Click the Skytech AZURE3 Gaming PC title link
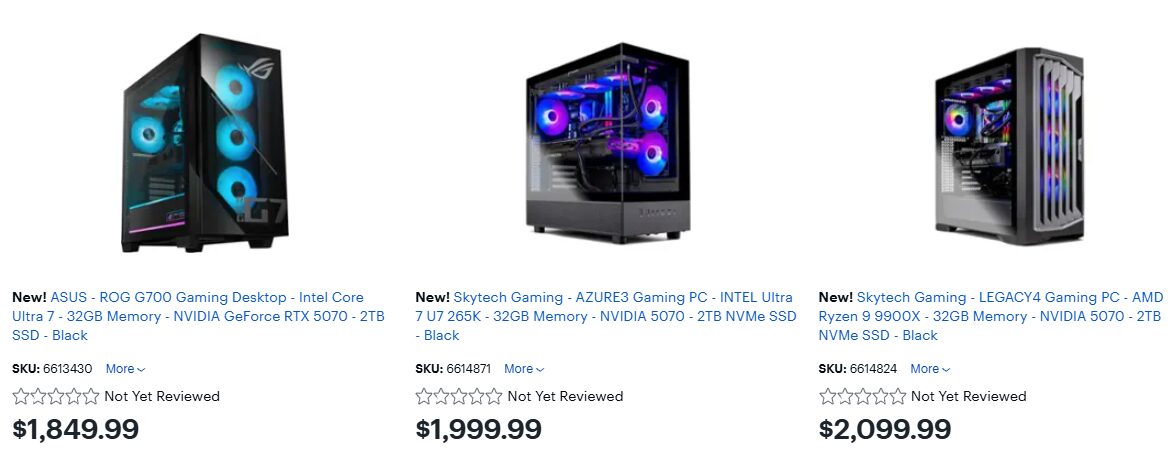The image size is (1176, 454). (605, 317)
